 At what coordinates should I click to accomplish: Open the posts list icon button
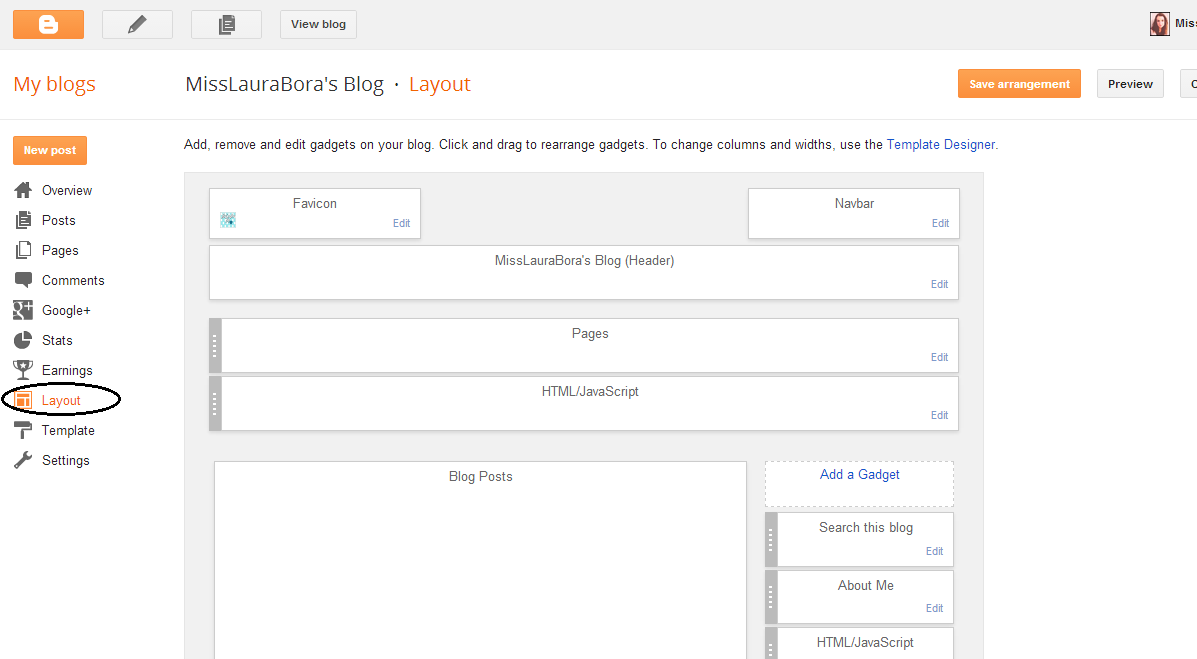(x=227, y=24)
